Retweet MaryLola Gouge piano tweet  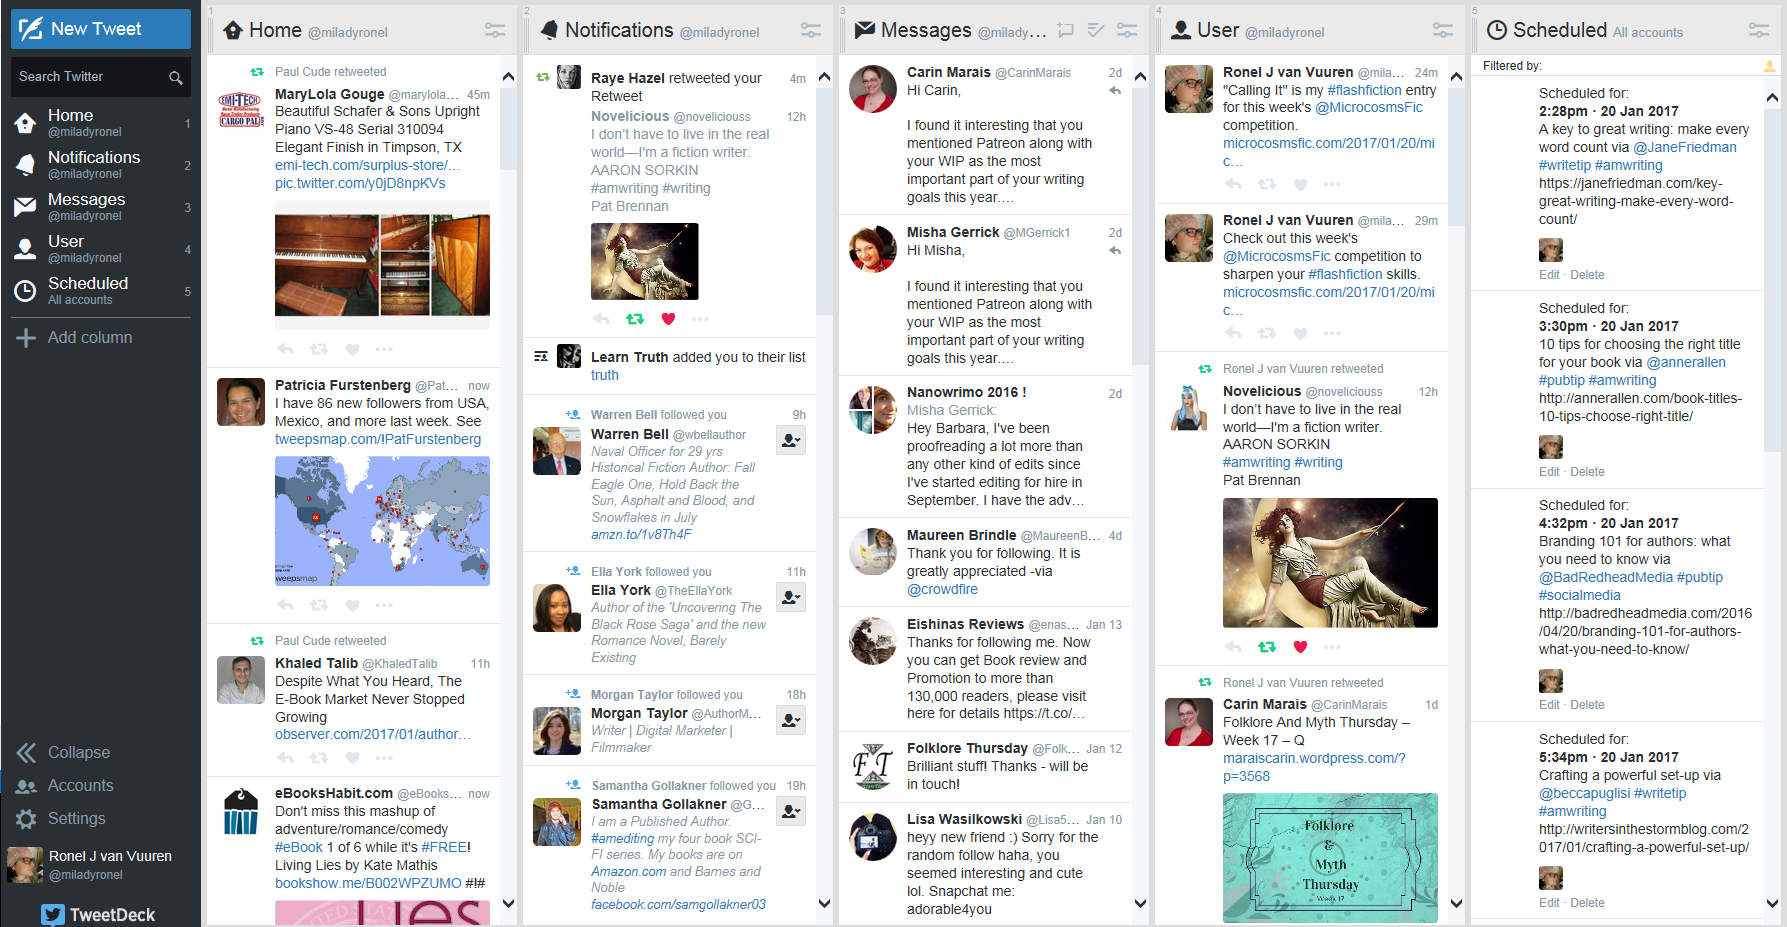tap(319, 349)
